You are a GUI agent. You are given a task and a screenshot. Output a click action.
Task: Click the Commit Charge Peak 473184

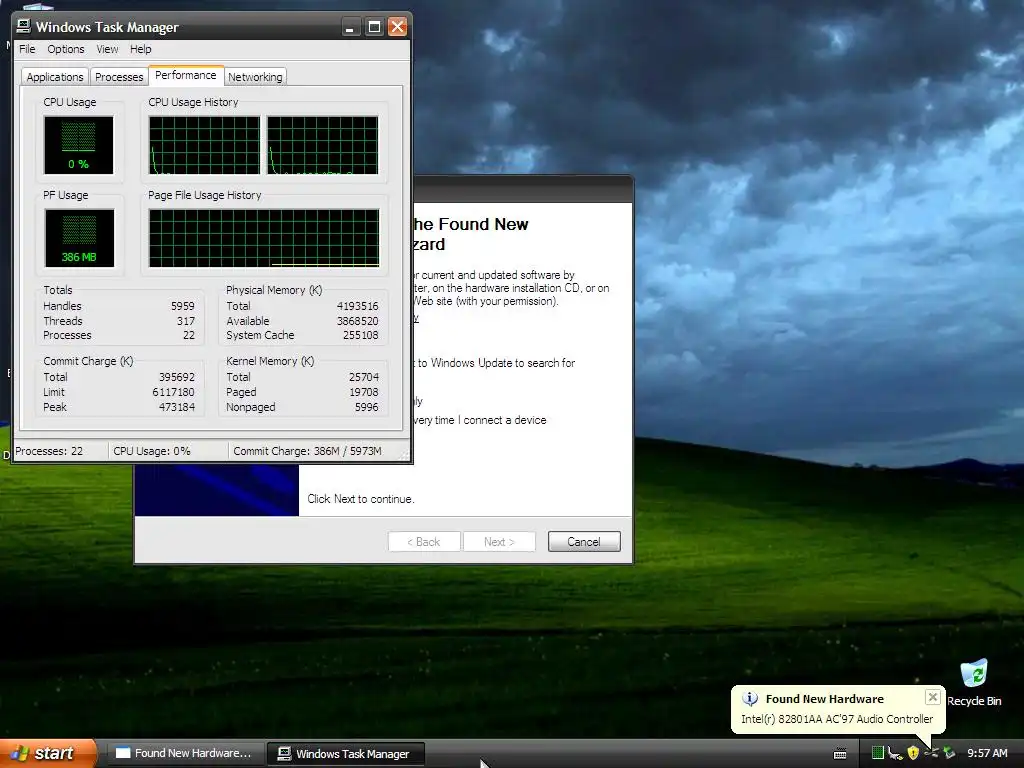176,407
